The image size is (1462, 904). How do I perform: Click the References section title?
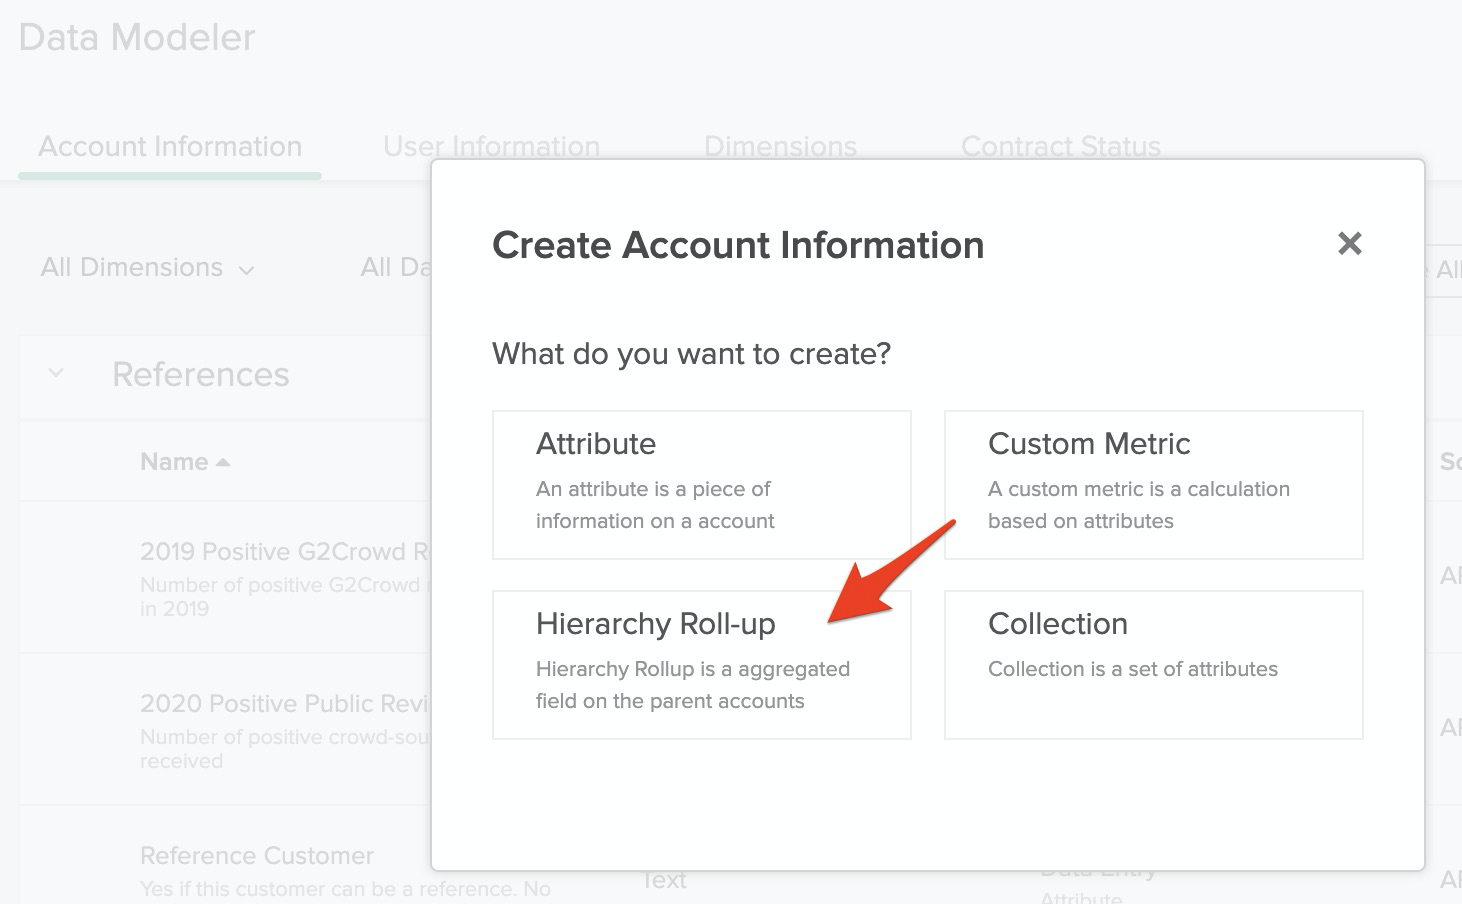pos(200,374)
